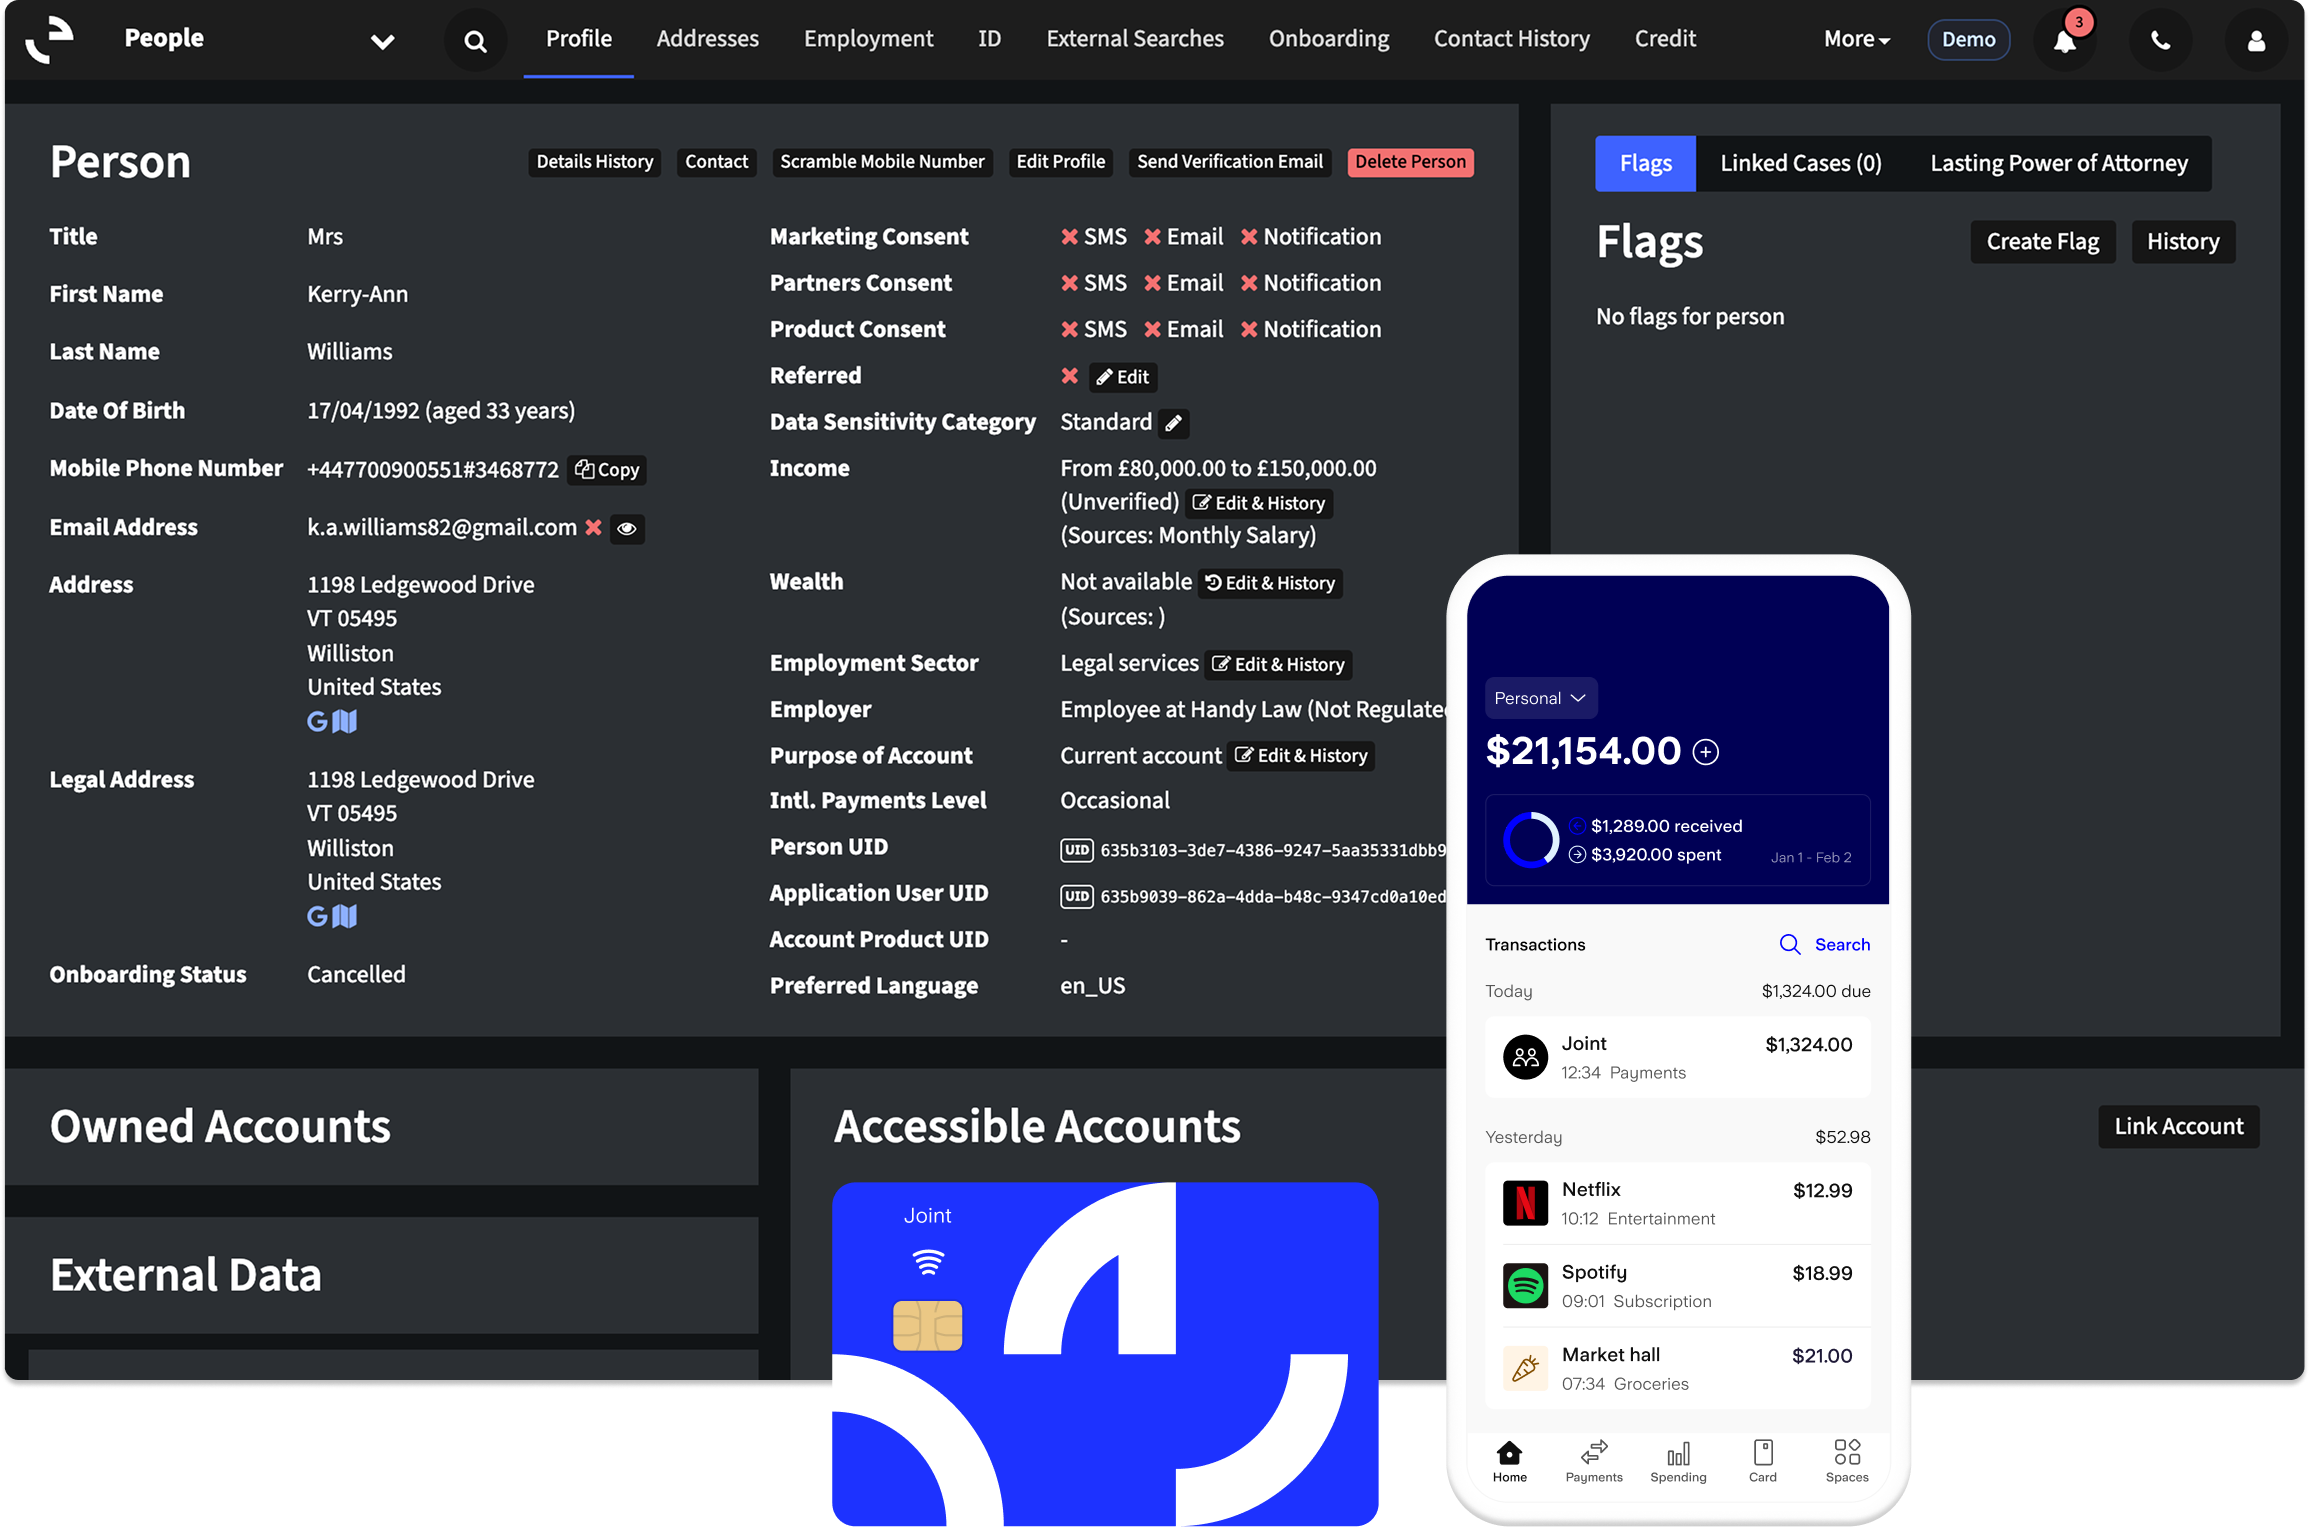This screenshot has height=1527, width=2310.
Task: Click the phone call icon in header
Action: pyautogui.click(x=2160, y=41)
